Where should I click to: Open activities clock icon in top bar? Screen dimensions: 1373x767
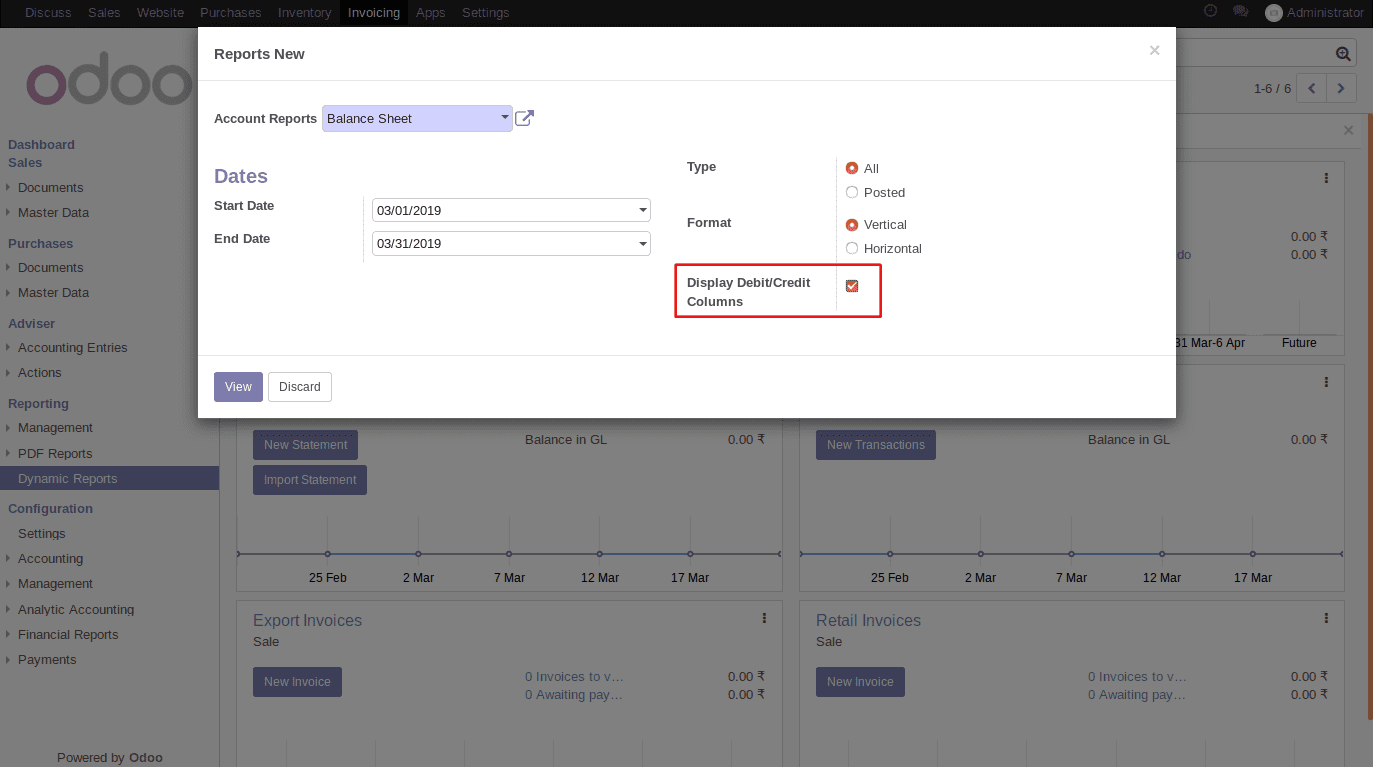point(1210,12)
